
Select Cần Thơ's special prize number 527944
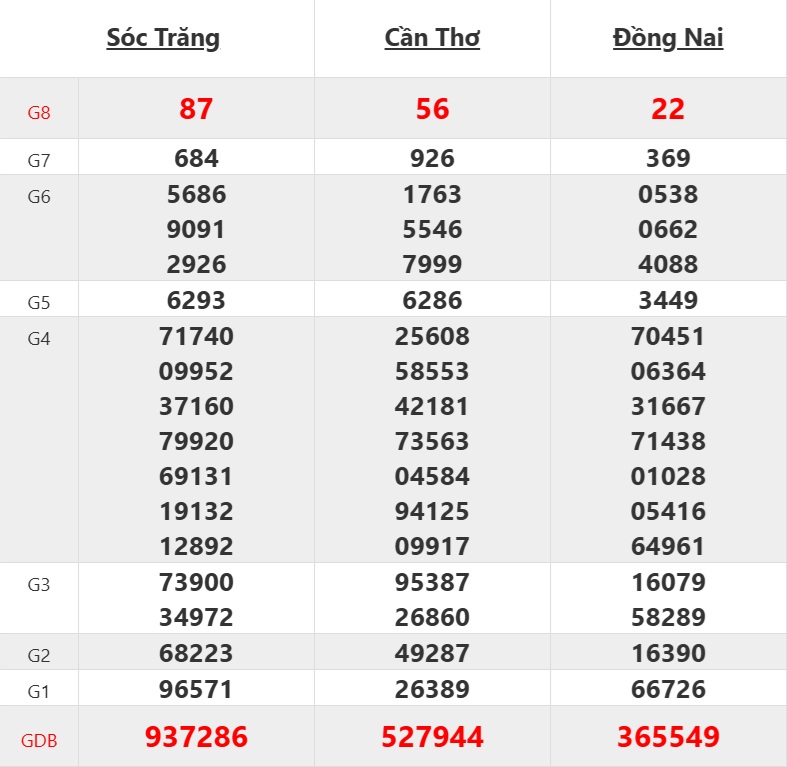[432, 738]
